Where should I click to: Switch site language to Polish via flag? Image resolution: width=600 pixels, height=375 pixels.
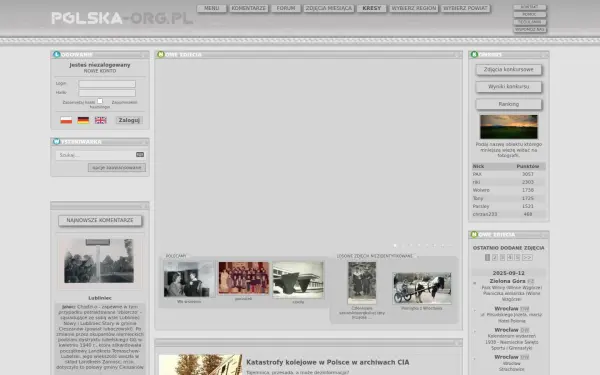coord(66,120)
